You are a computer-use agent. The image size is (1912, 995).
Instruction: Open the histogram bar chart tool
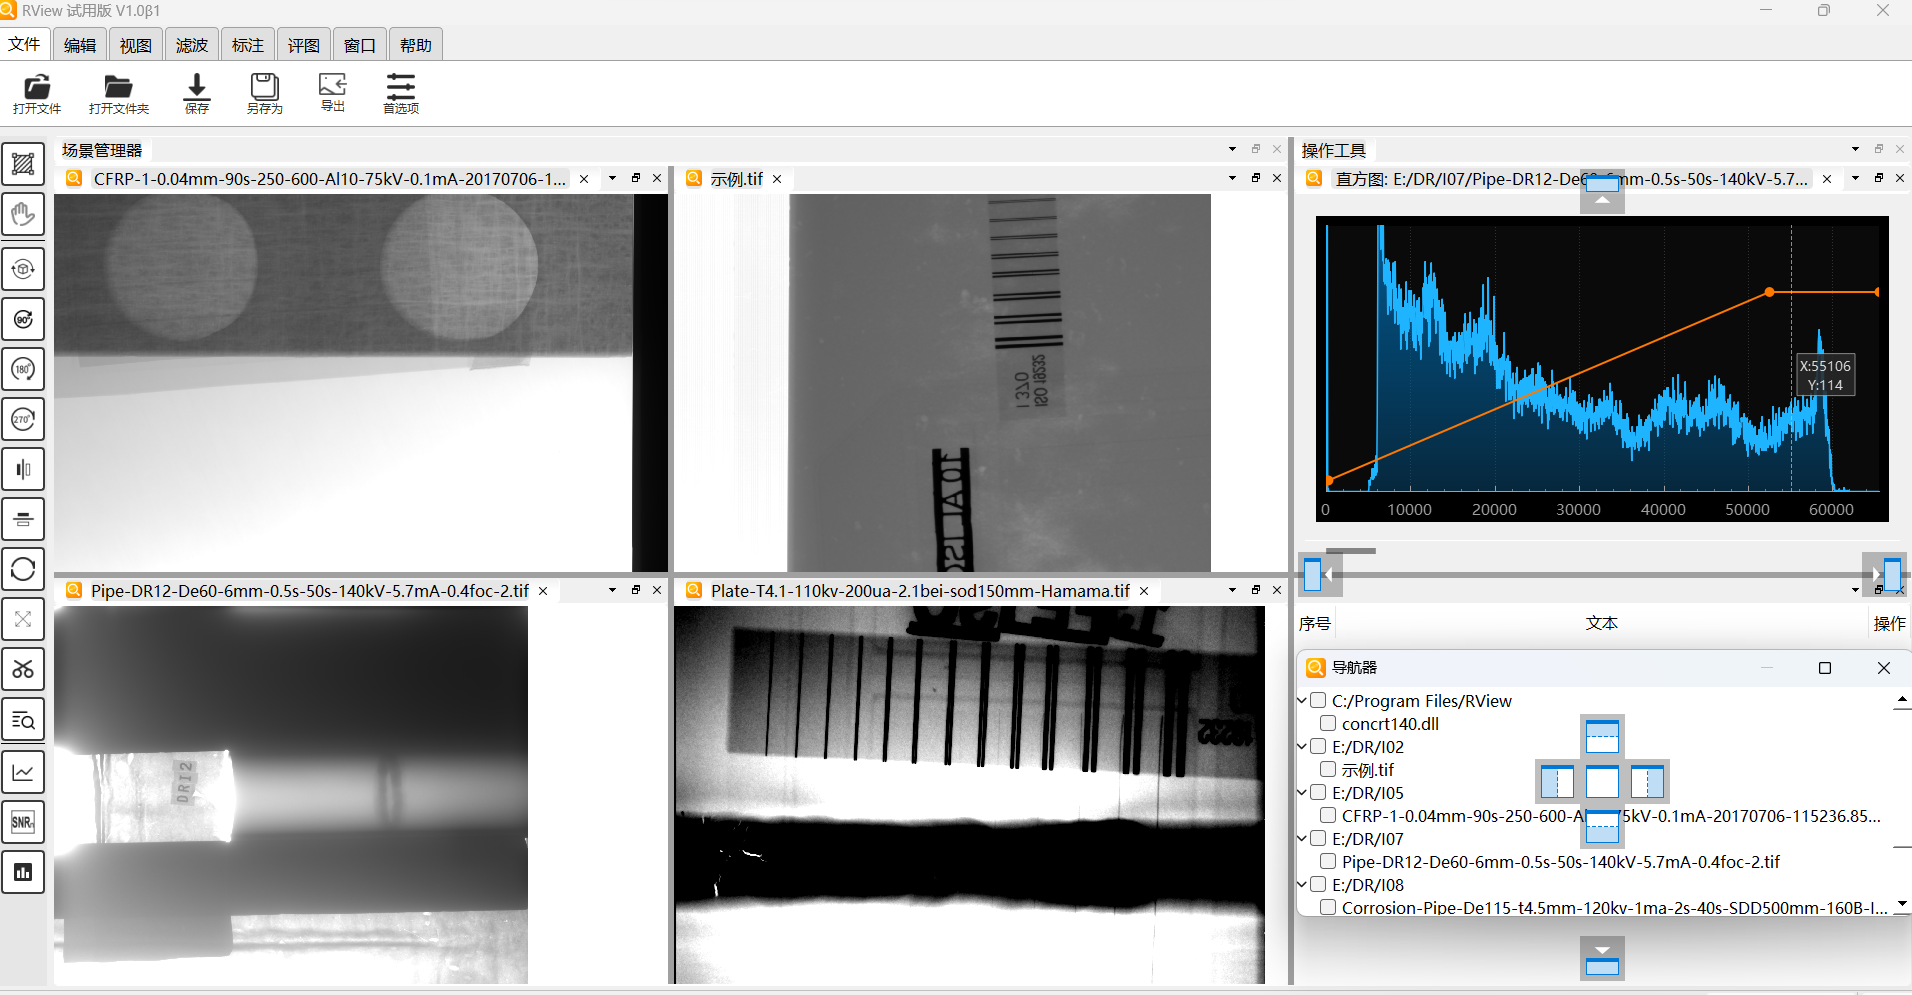point(23,872)
